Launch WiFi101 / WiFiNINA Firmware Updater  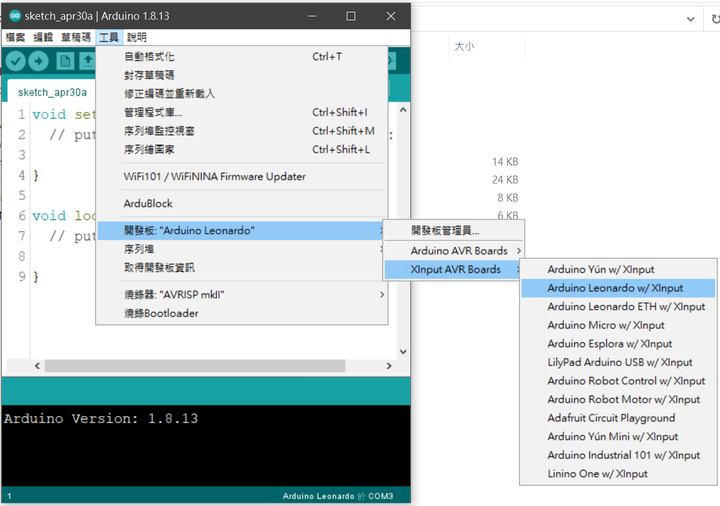click(242, 176)
